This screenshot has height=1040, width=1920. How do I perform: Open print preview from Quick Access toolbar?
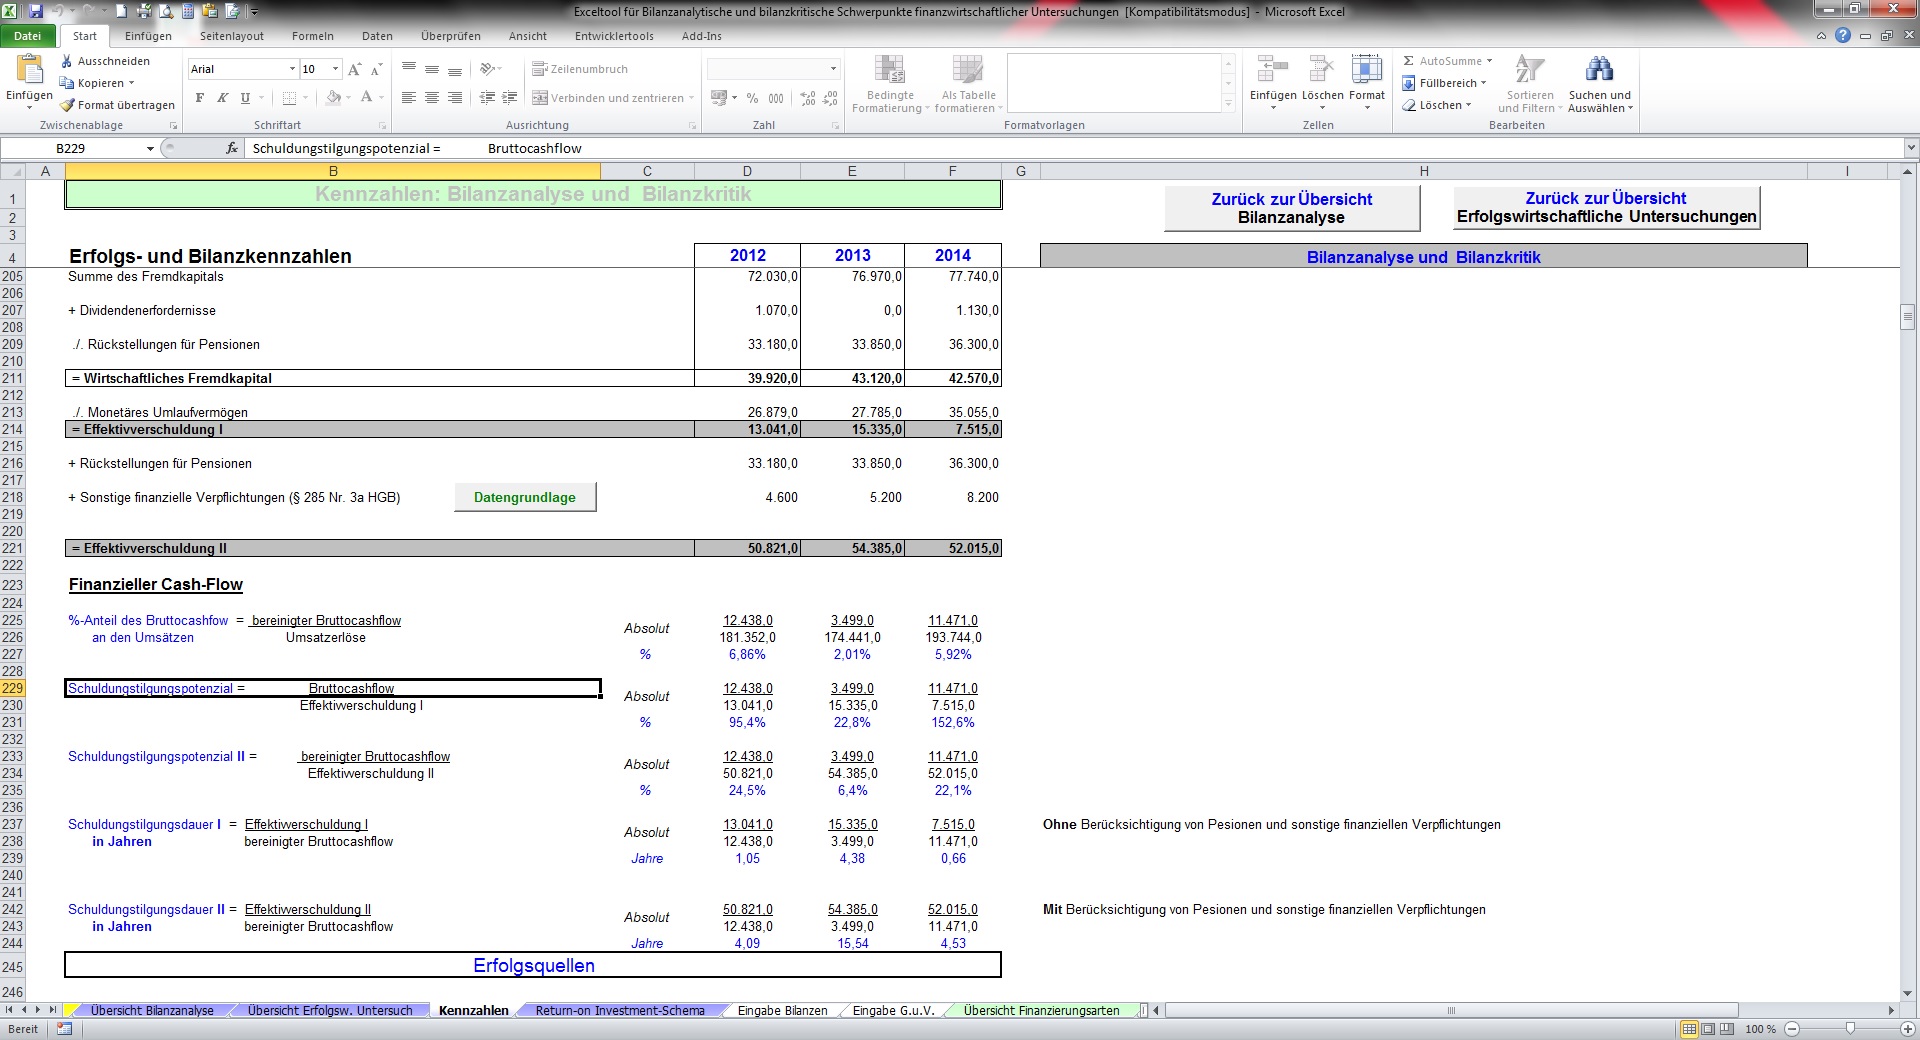click(166, 11)
